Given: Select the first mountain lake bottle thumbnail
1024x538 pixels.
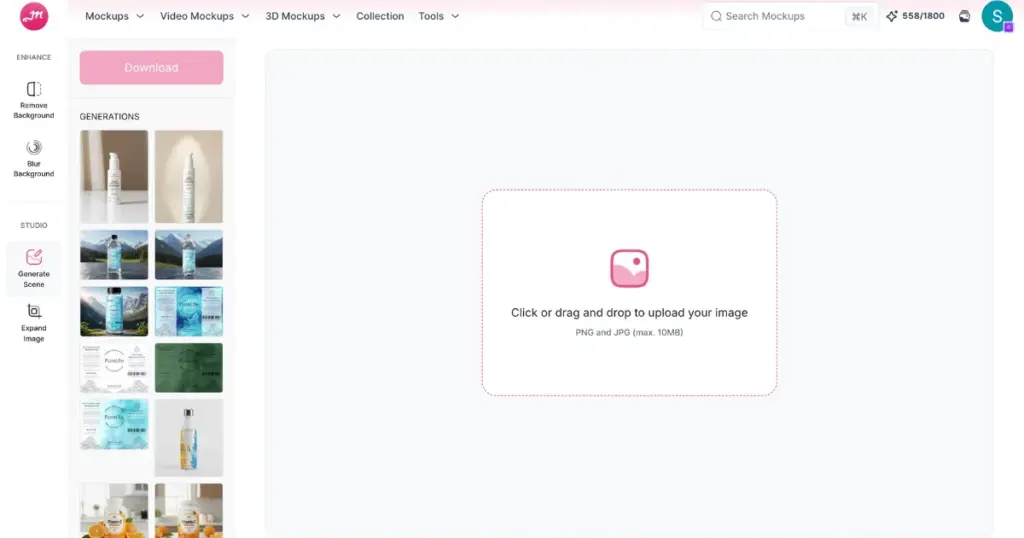Looking at the screenshot, I should (114, 255).
